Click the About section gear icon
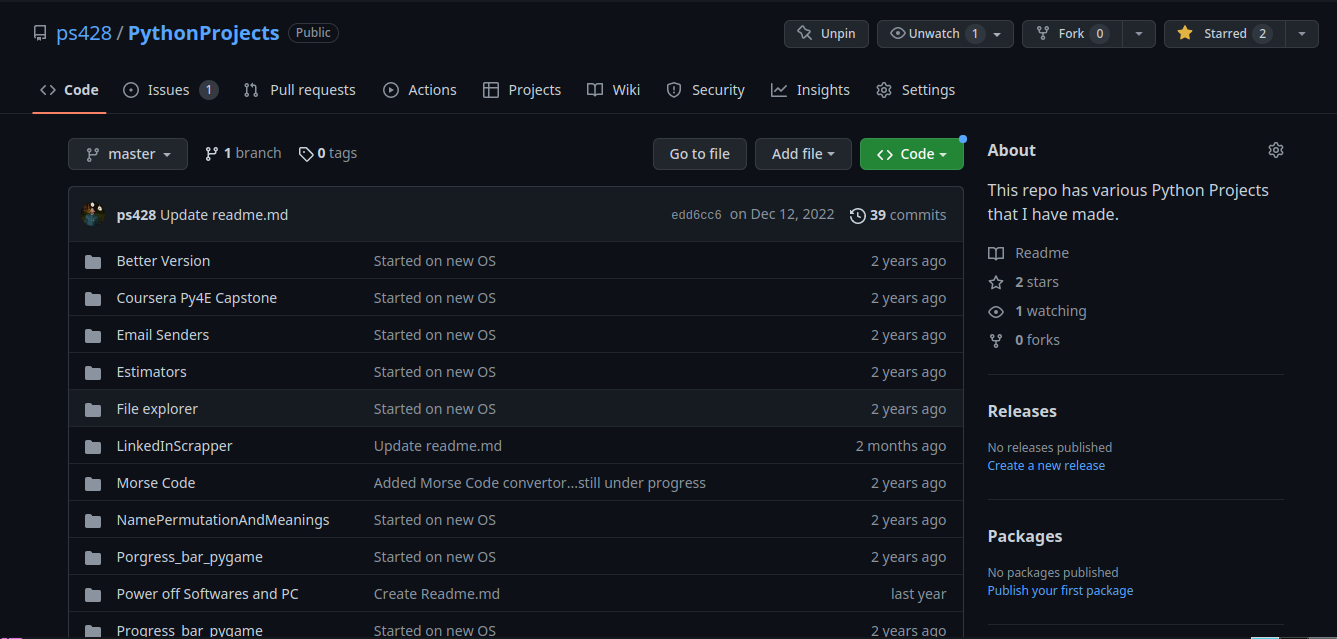Viewport: 1337px width, 639px height. pyautogui.click(x=1275, y=150)
